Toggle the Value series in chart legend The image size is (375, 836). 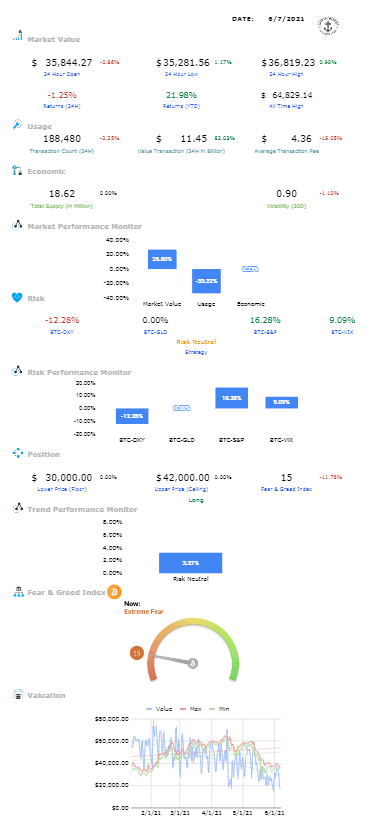click(159, 709)
